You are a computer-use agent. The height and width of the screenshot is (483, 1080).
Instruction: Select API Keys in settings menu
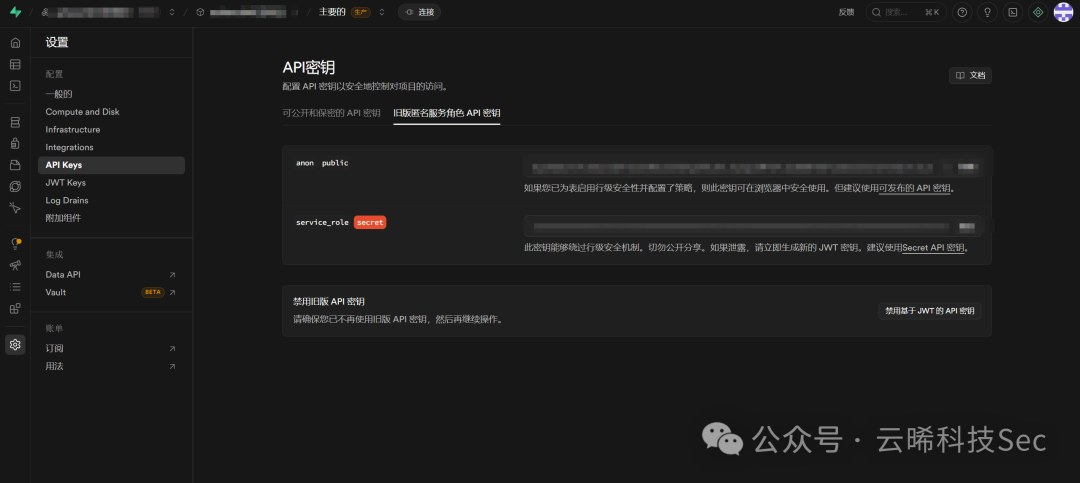pyautogui.click(x=111, y=165)
